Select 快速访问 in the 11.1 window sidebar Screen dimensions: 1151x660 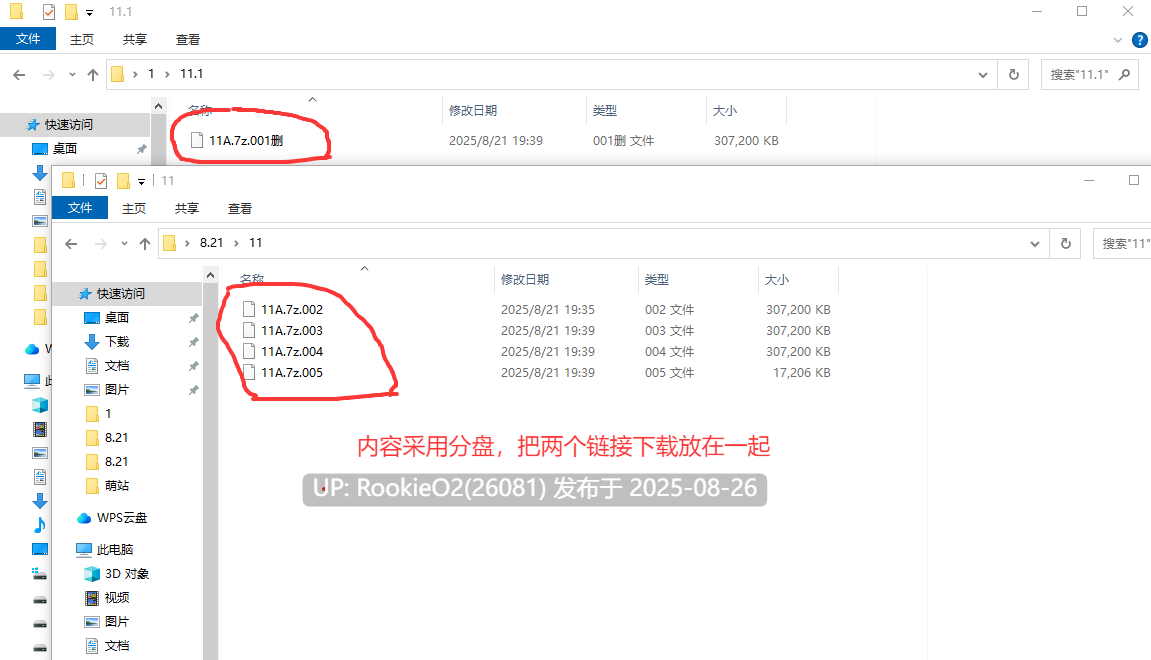(x=68, y=125)
